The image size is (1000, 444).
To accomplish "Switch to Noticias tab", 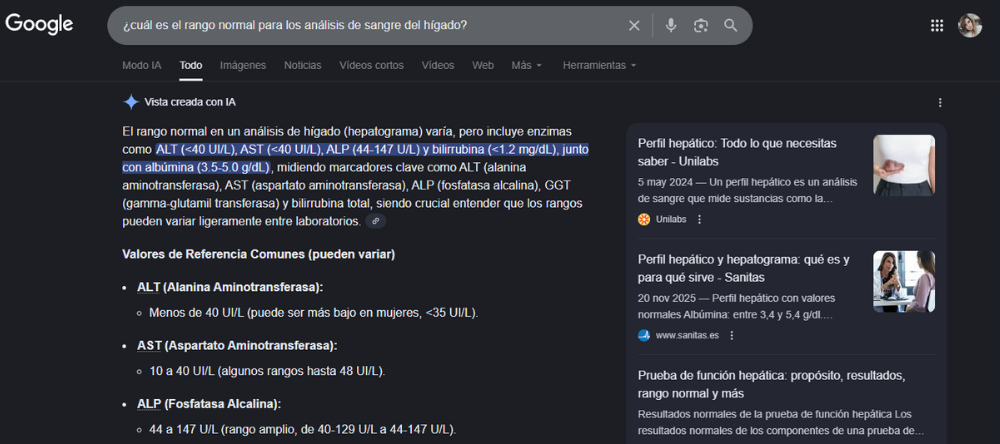I will (303, 65).
